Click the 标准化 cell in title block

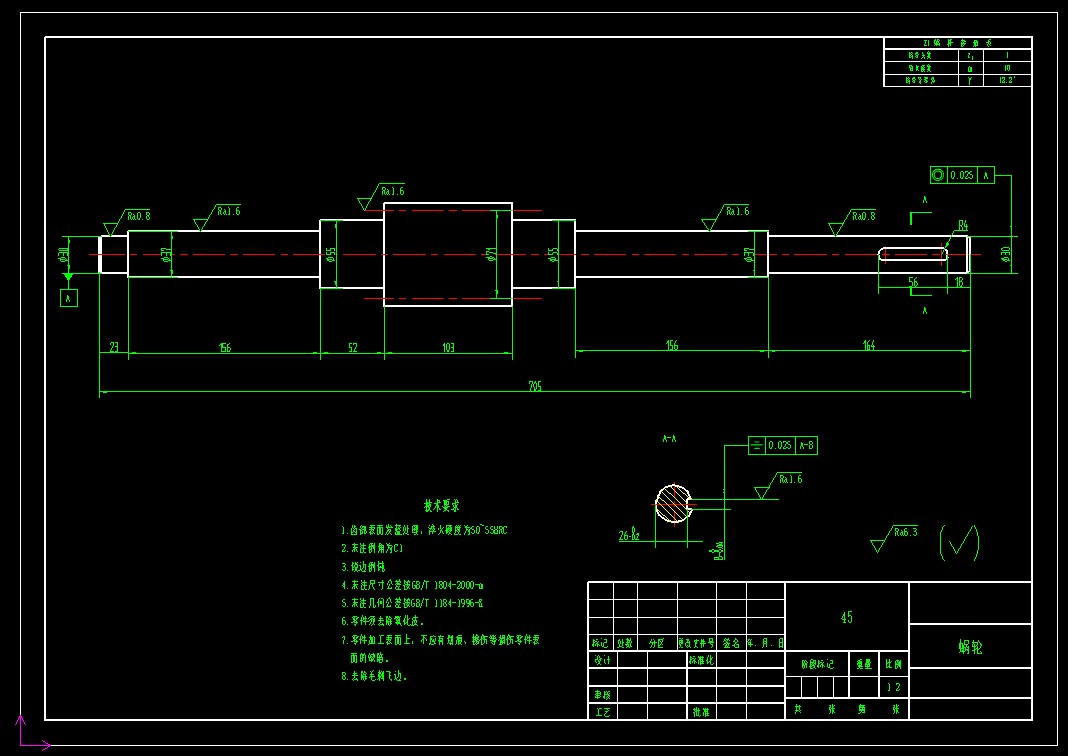(x=702, y=660)
